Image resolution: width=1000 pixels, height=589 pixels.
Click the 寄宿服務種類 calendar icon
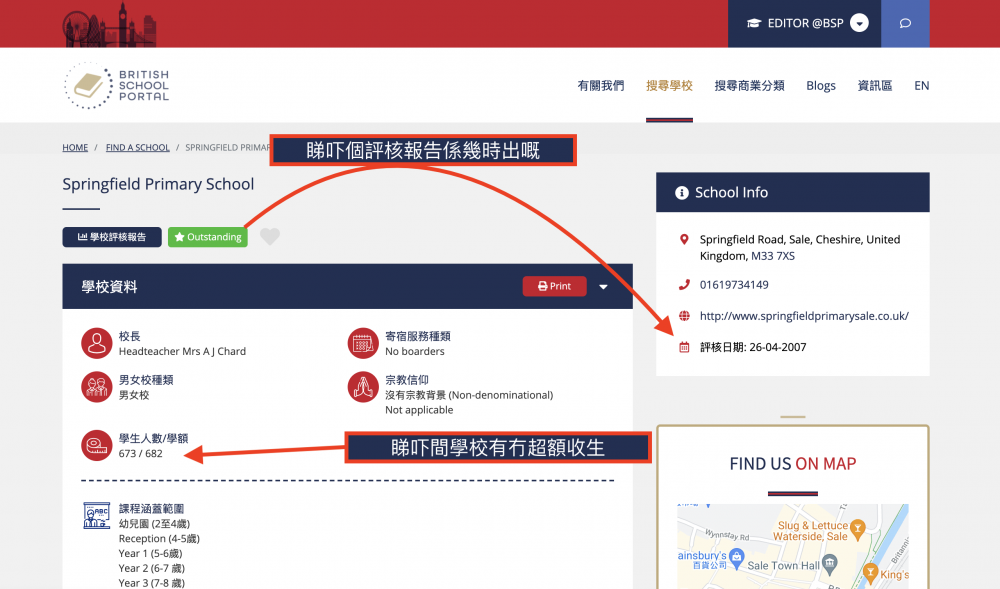(363, 344)
